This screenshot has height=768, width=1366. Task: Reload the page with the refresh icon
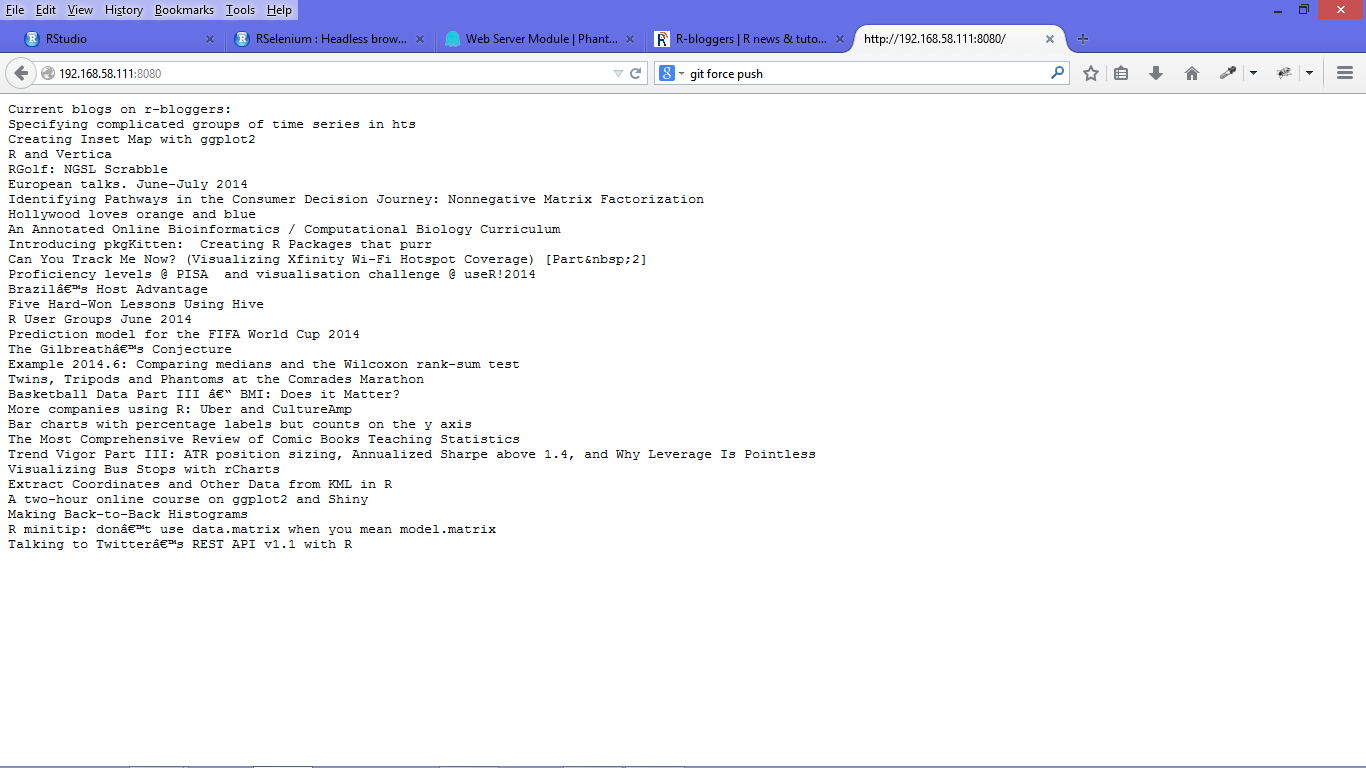coord(636,73)
